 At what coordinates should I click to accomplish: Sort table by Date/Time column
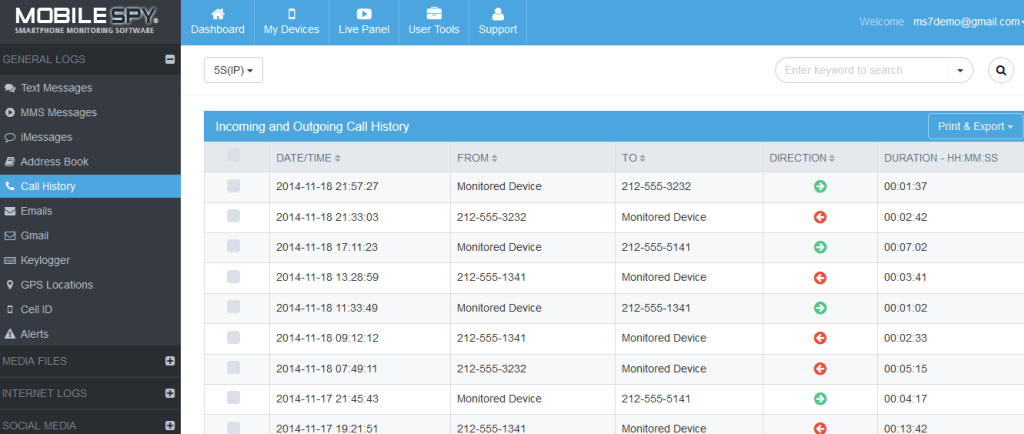(308, 158)
